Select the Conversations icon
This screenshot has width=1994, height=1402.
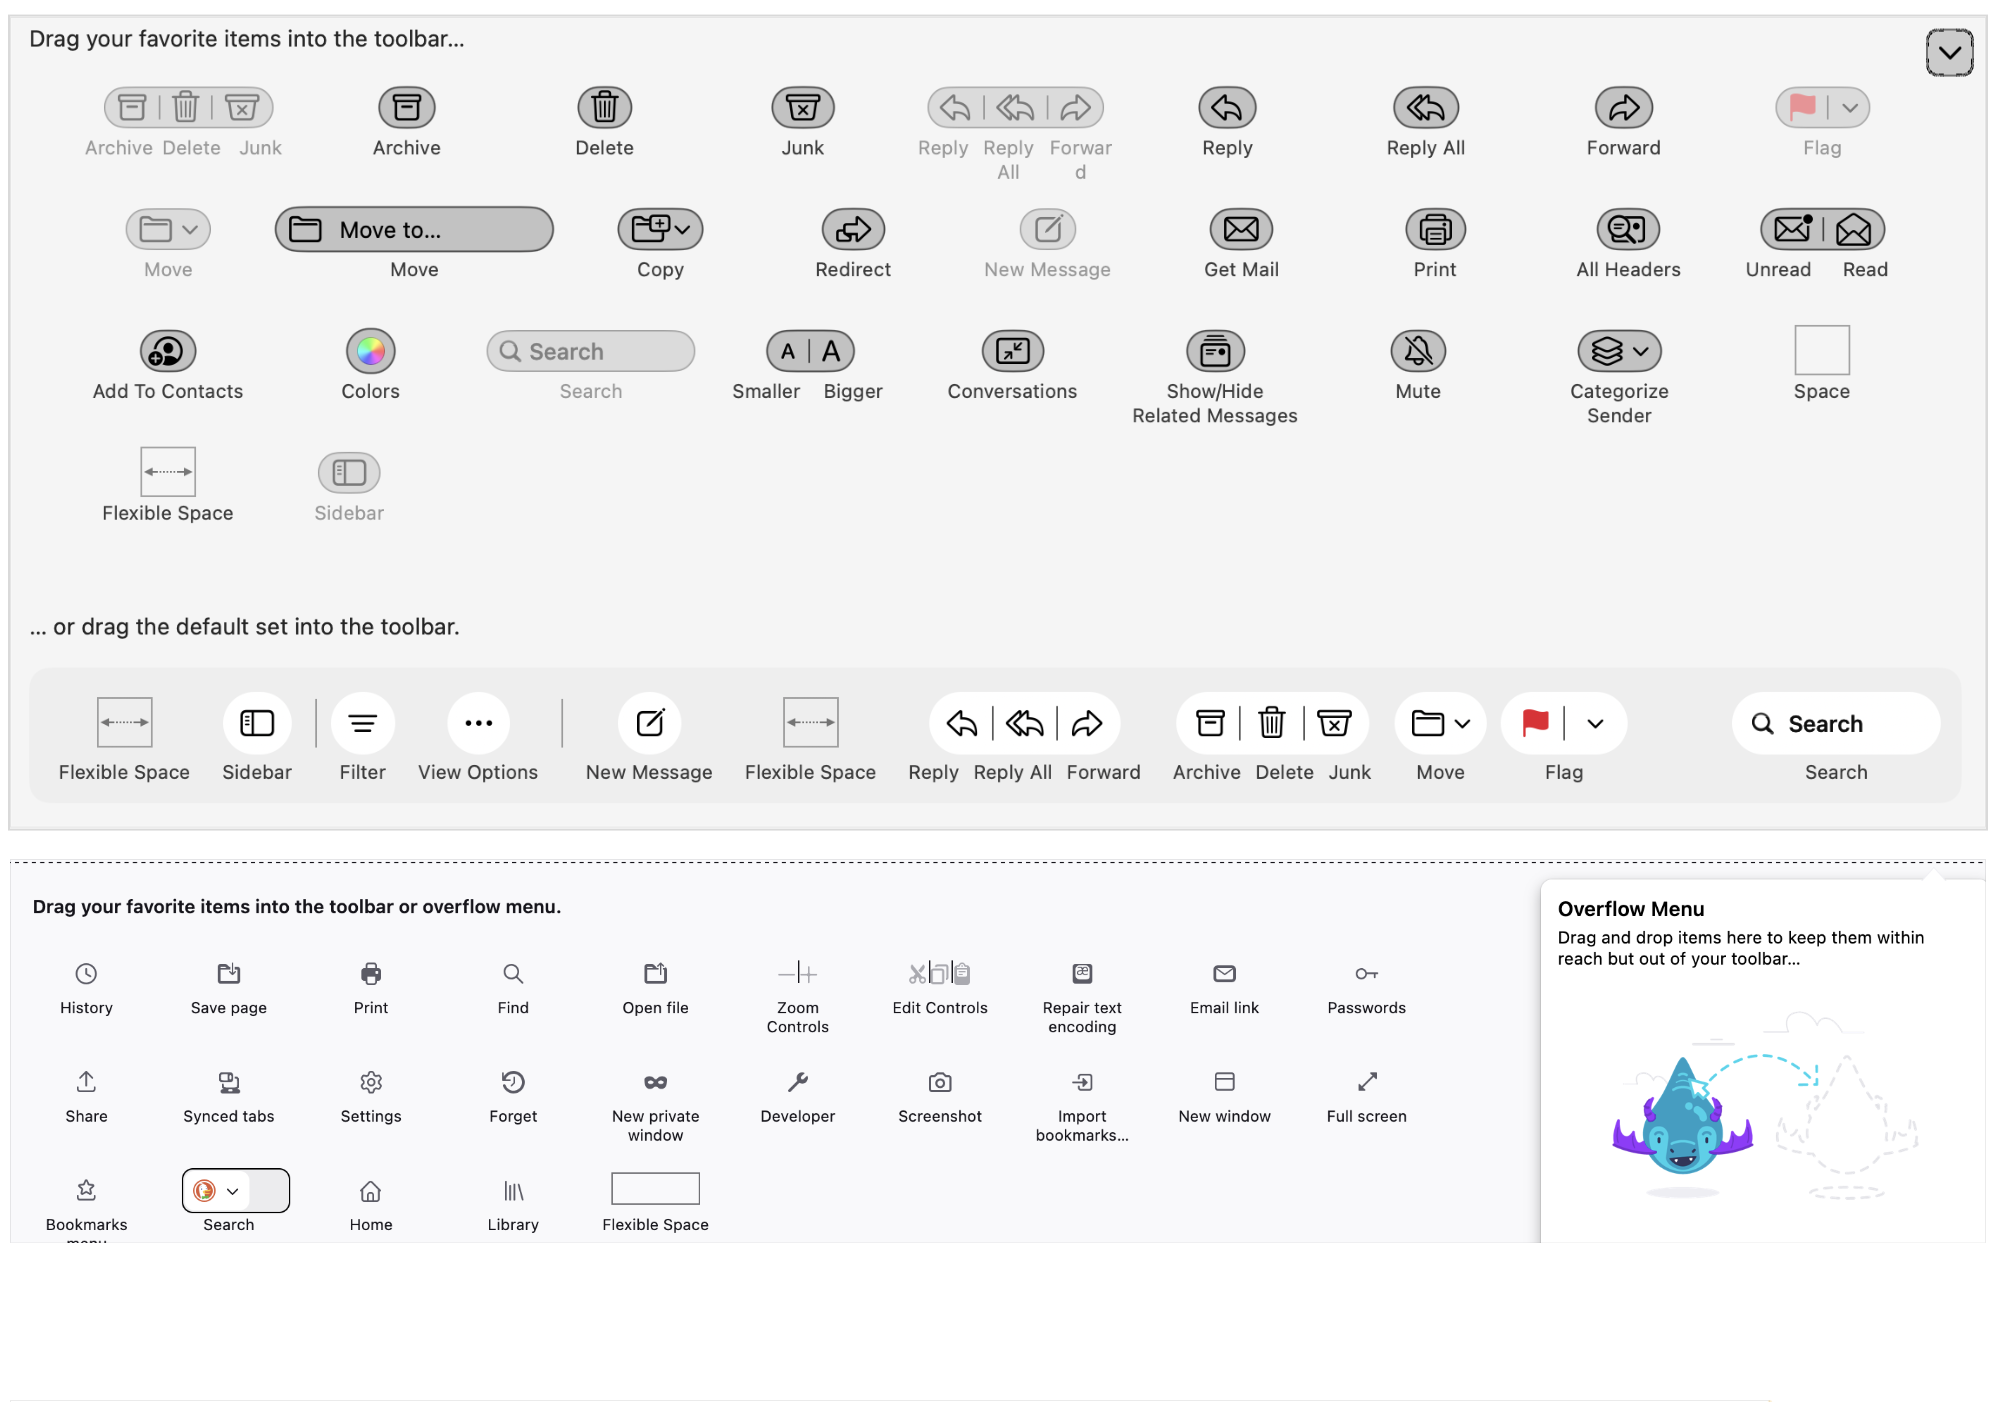click(x=1012, y=352)
